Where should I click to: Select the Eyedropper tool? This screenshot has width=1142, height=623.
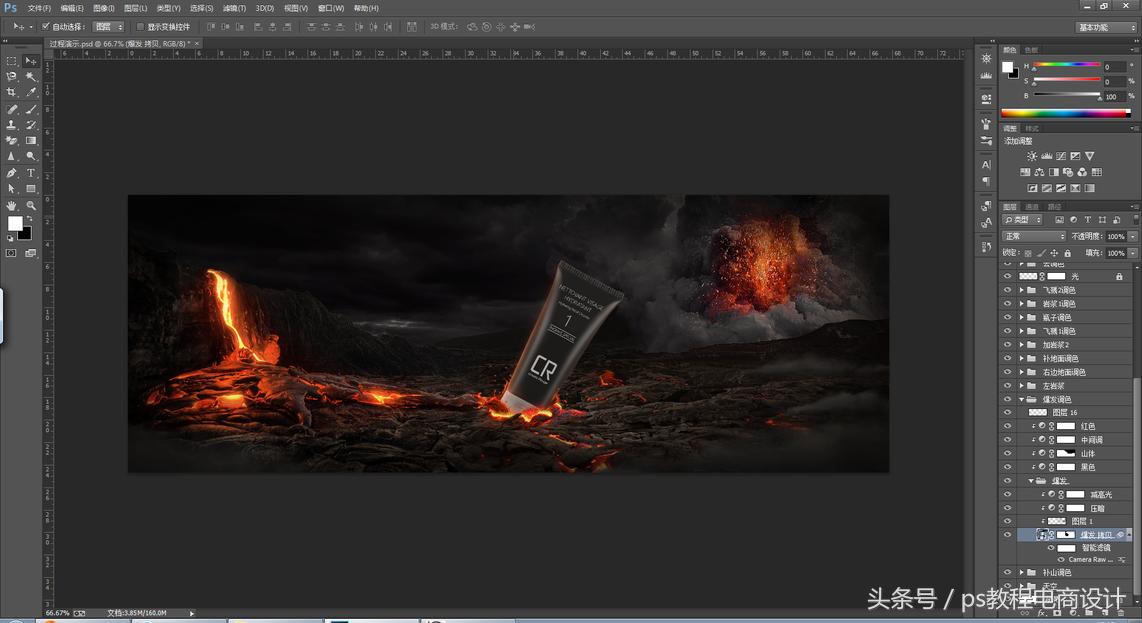[31, 93]
